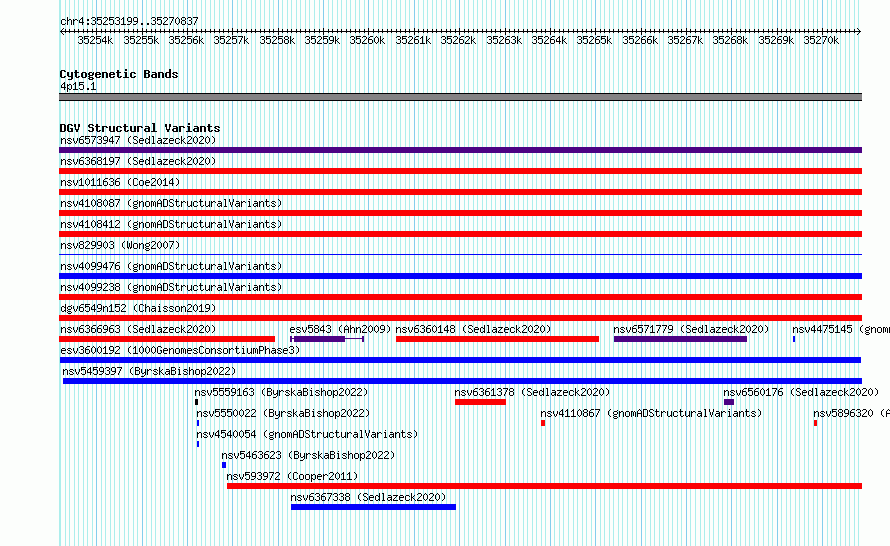Click the 35270k ruler tick label
This screenshot has width=890, height=546.
pos(821,40)
